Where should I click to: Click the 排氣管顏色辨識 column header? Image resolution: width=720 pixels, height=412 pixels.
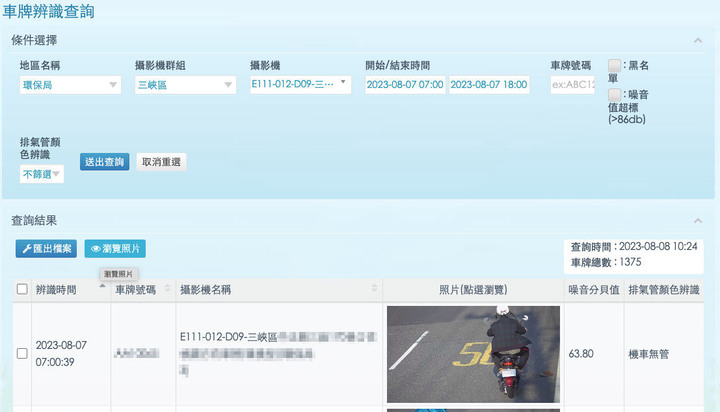pos(664,290)
